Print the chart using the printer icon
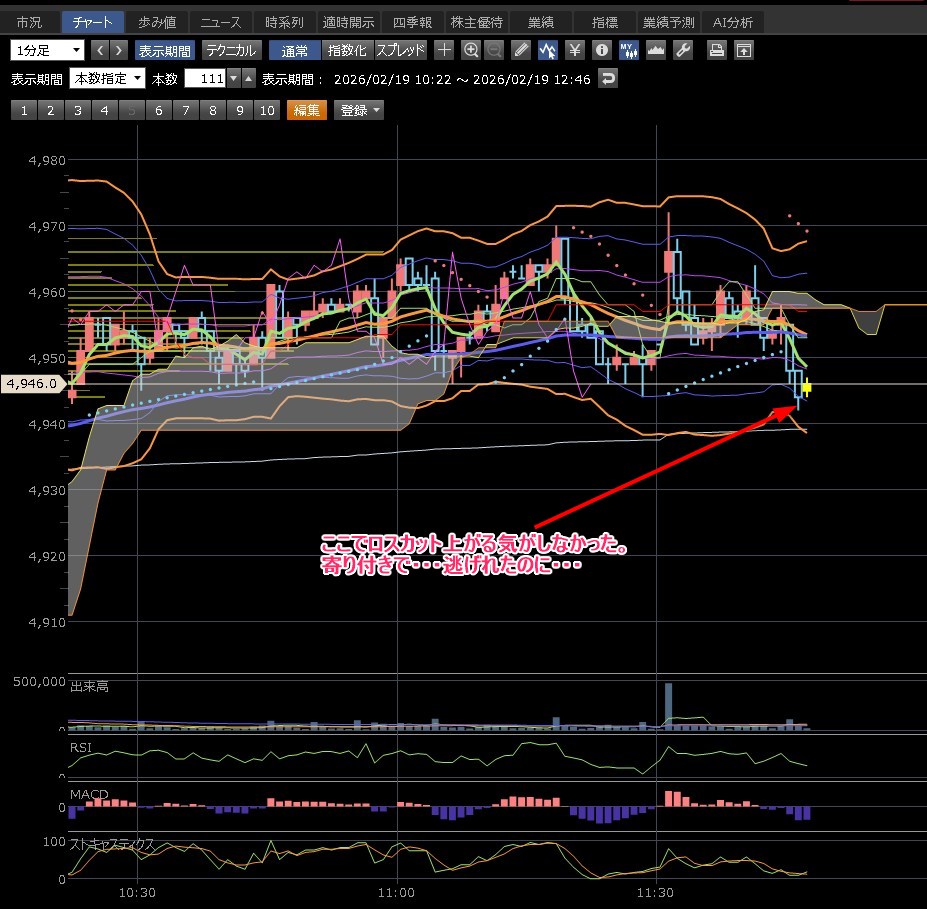927x909 pixels. (x=716, y=50)
